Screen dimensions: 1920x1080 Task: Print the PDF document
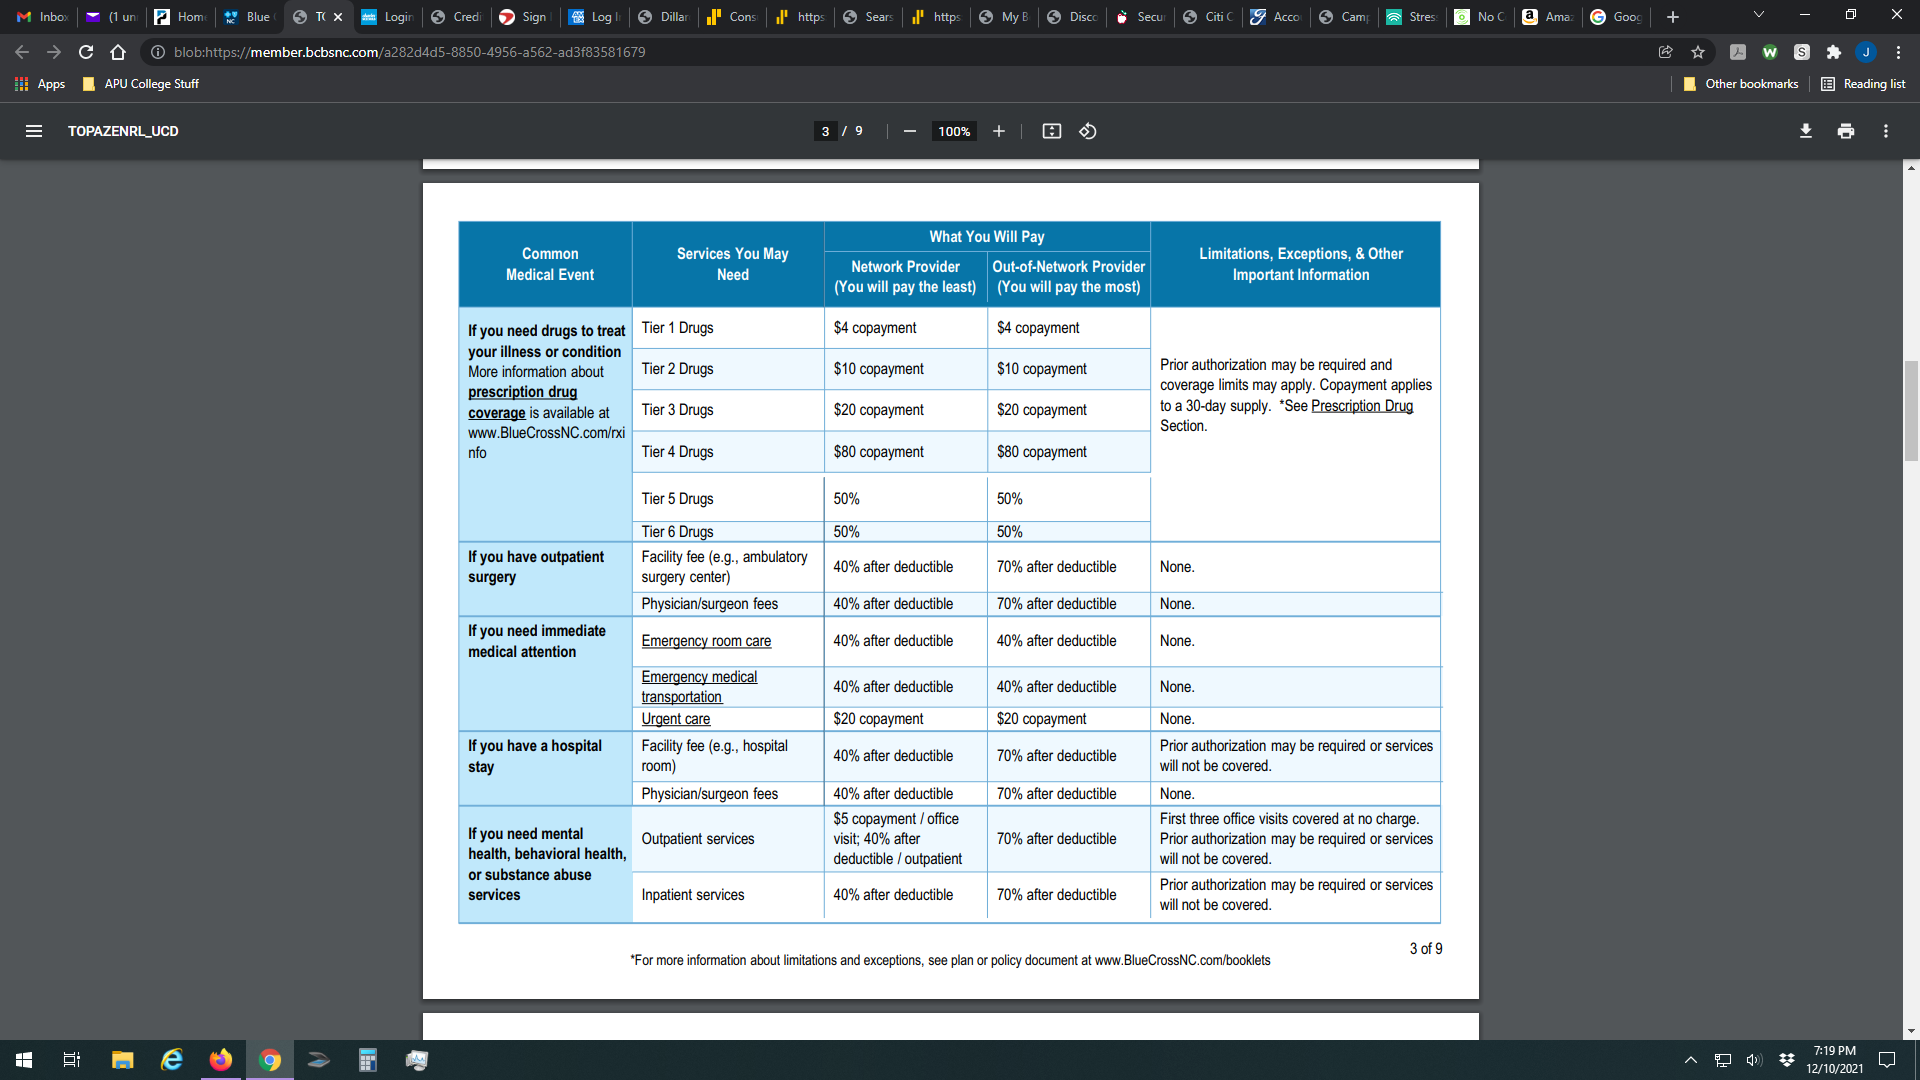click(1845, 131)
